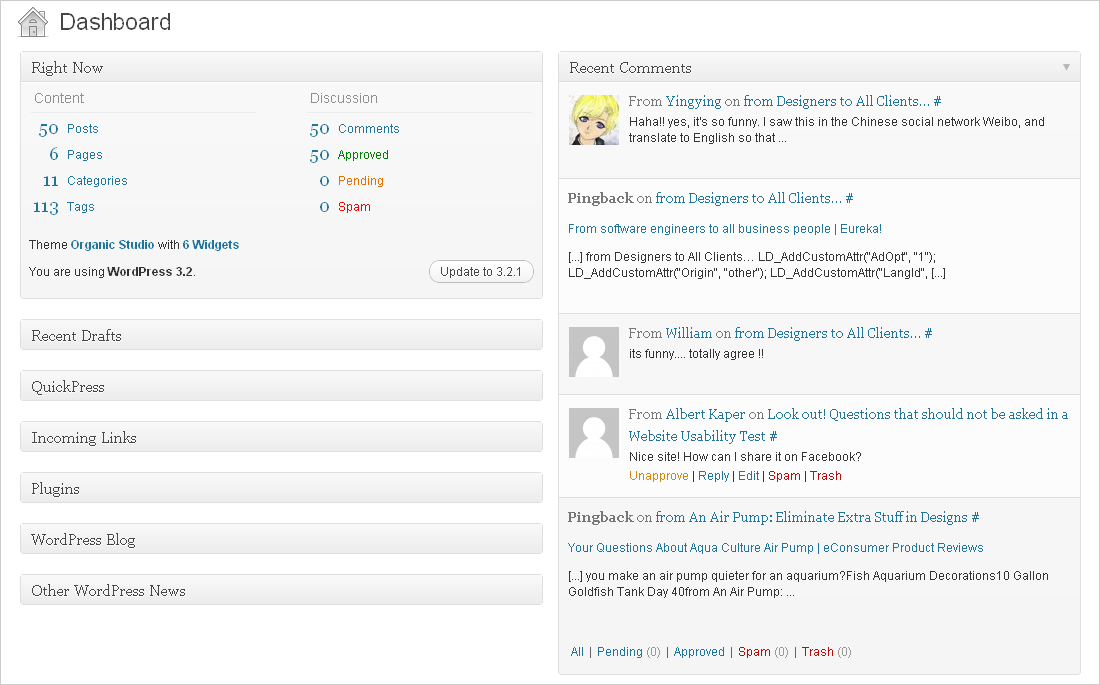Open the Posts link
1100x685 pixels.
click(x=83, y=128)
